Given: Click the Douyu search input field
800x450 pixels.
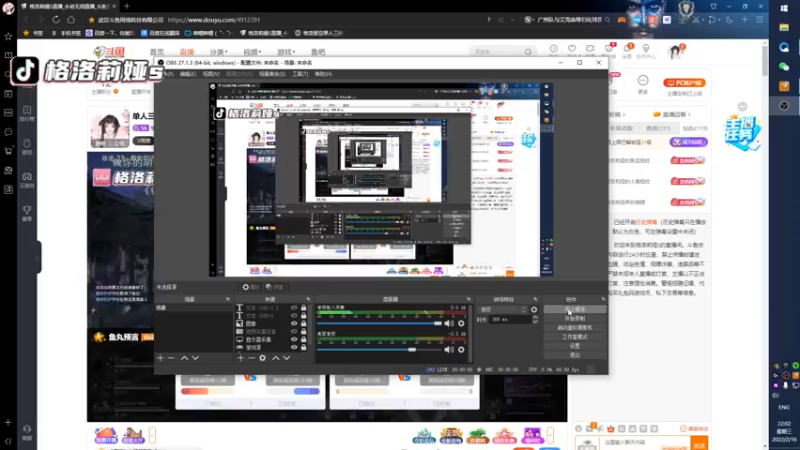Looking at the screenshot, I should [497, 52].
